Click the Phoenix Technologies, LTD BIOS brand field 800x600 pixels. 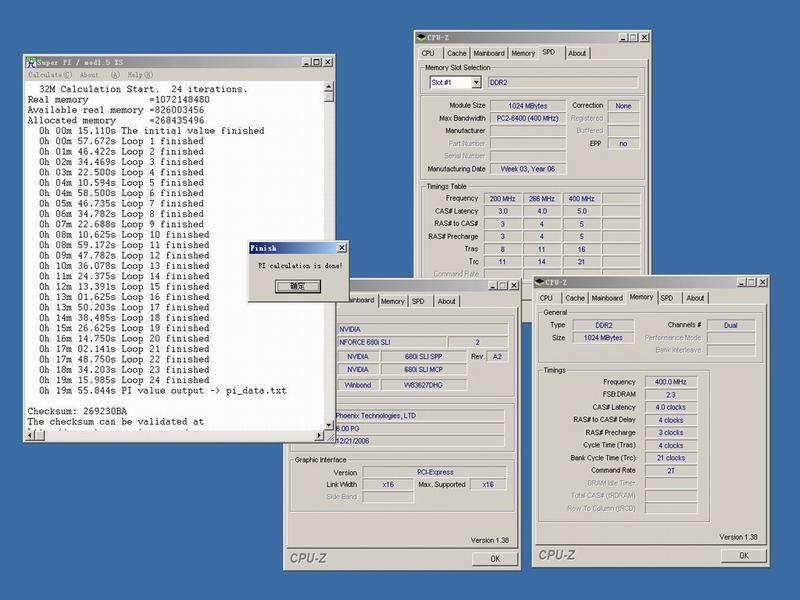click(419, 416)
